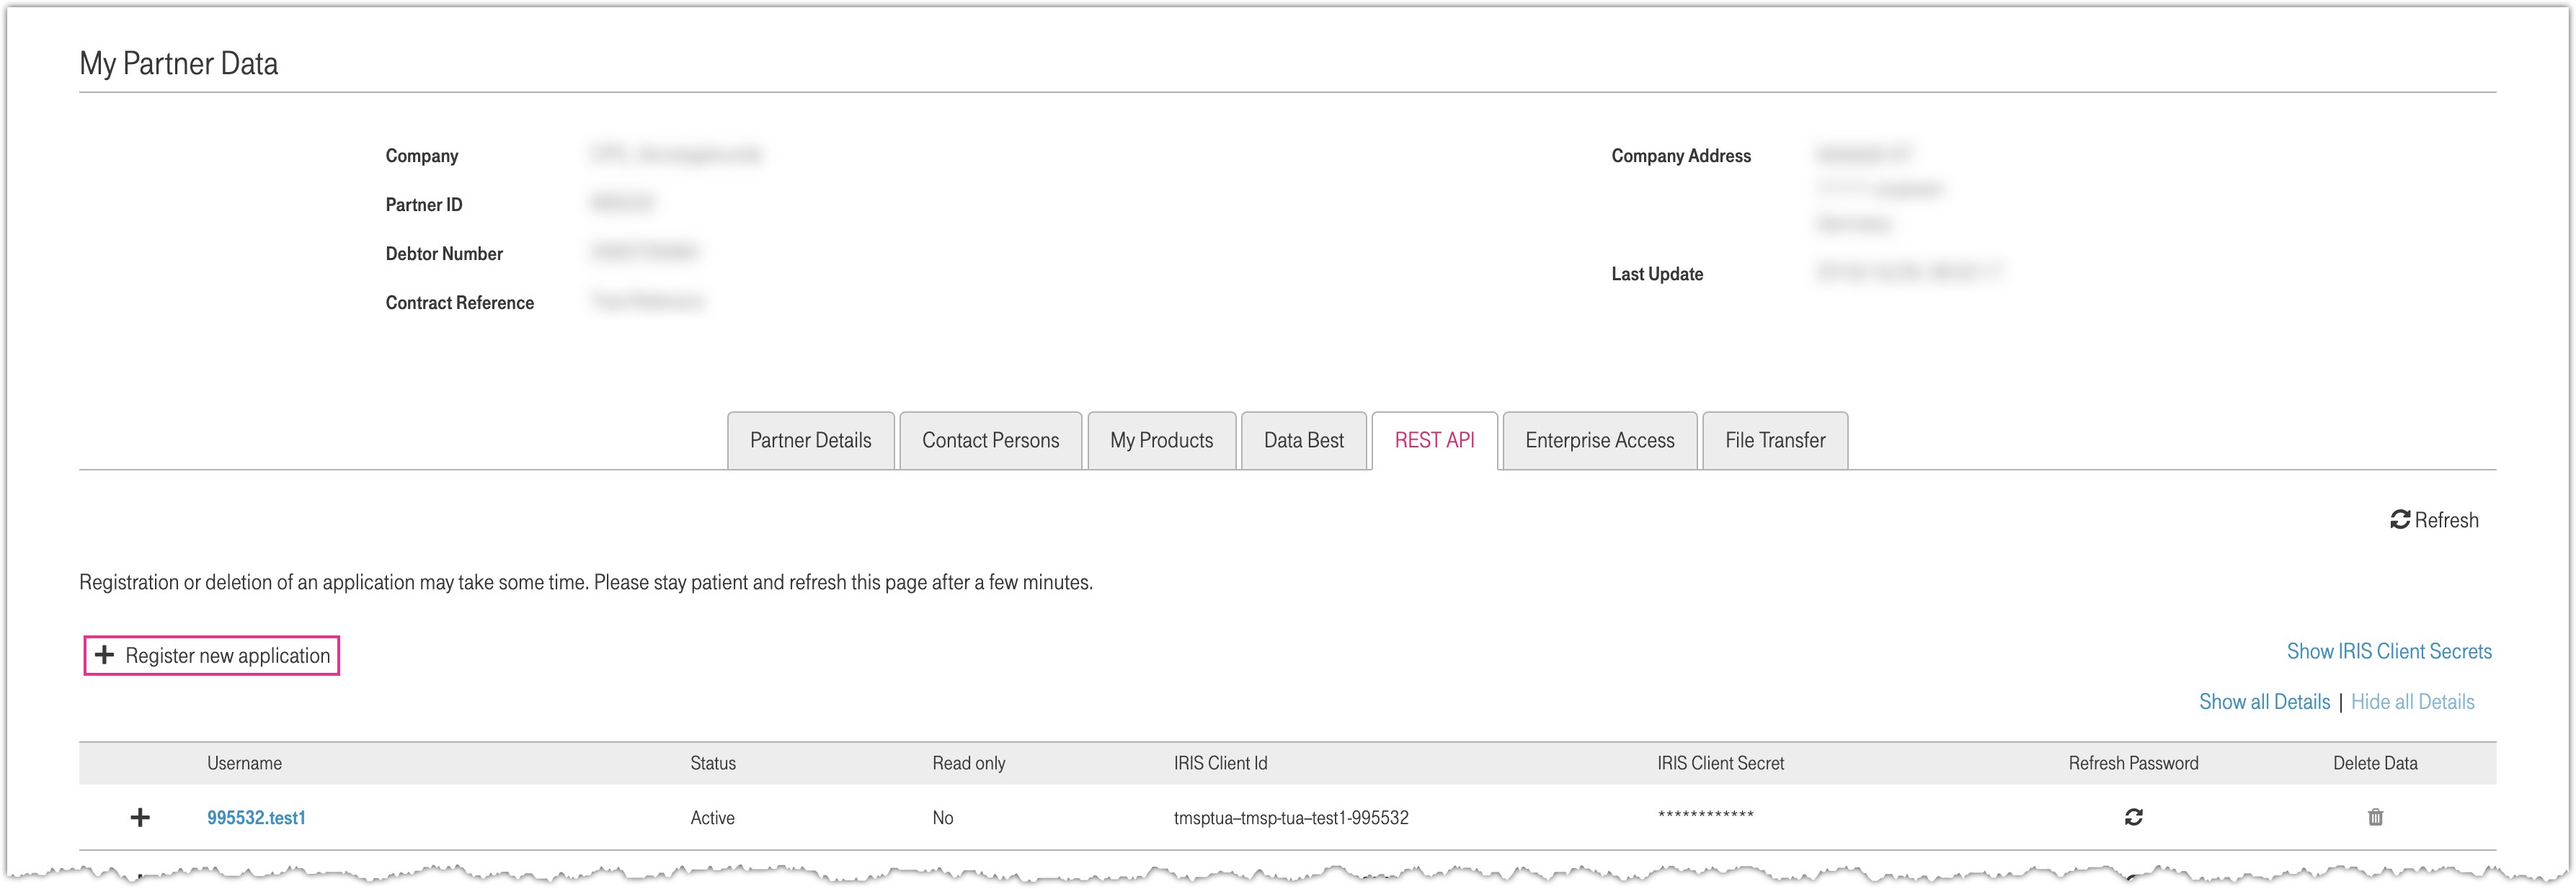Click the trash icon to delete 995532.test1
Screen dimensions: 2576x889
point(2375,817)
